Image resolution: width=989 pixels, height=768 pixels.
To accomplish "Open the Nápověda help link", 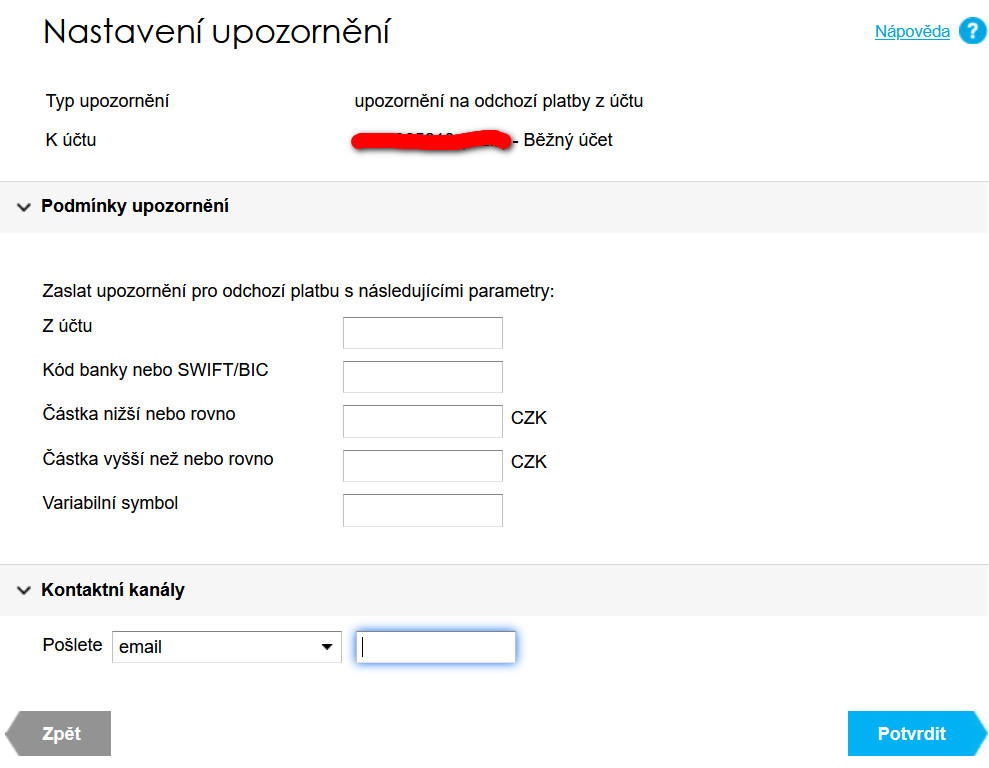I will (912, 32).
